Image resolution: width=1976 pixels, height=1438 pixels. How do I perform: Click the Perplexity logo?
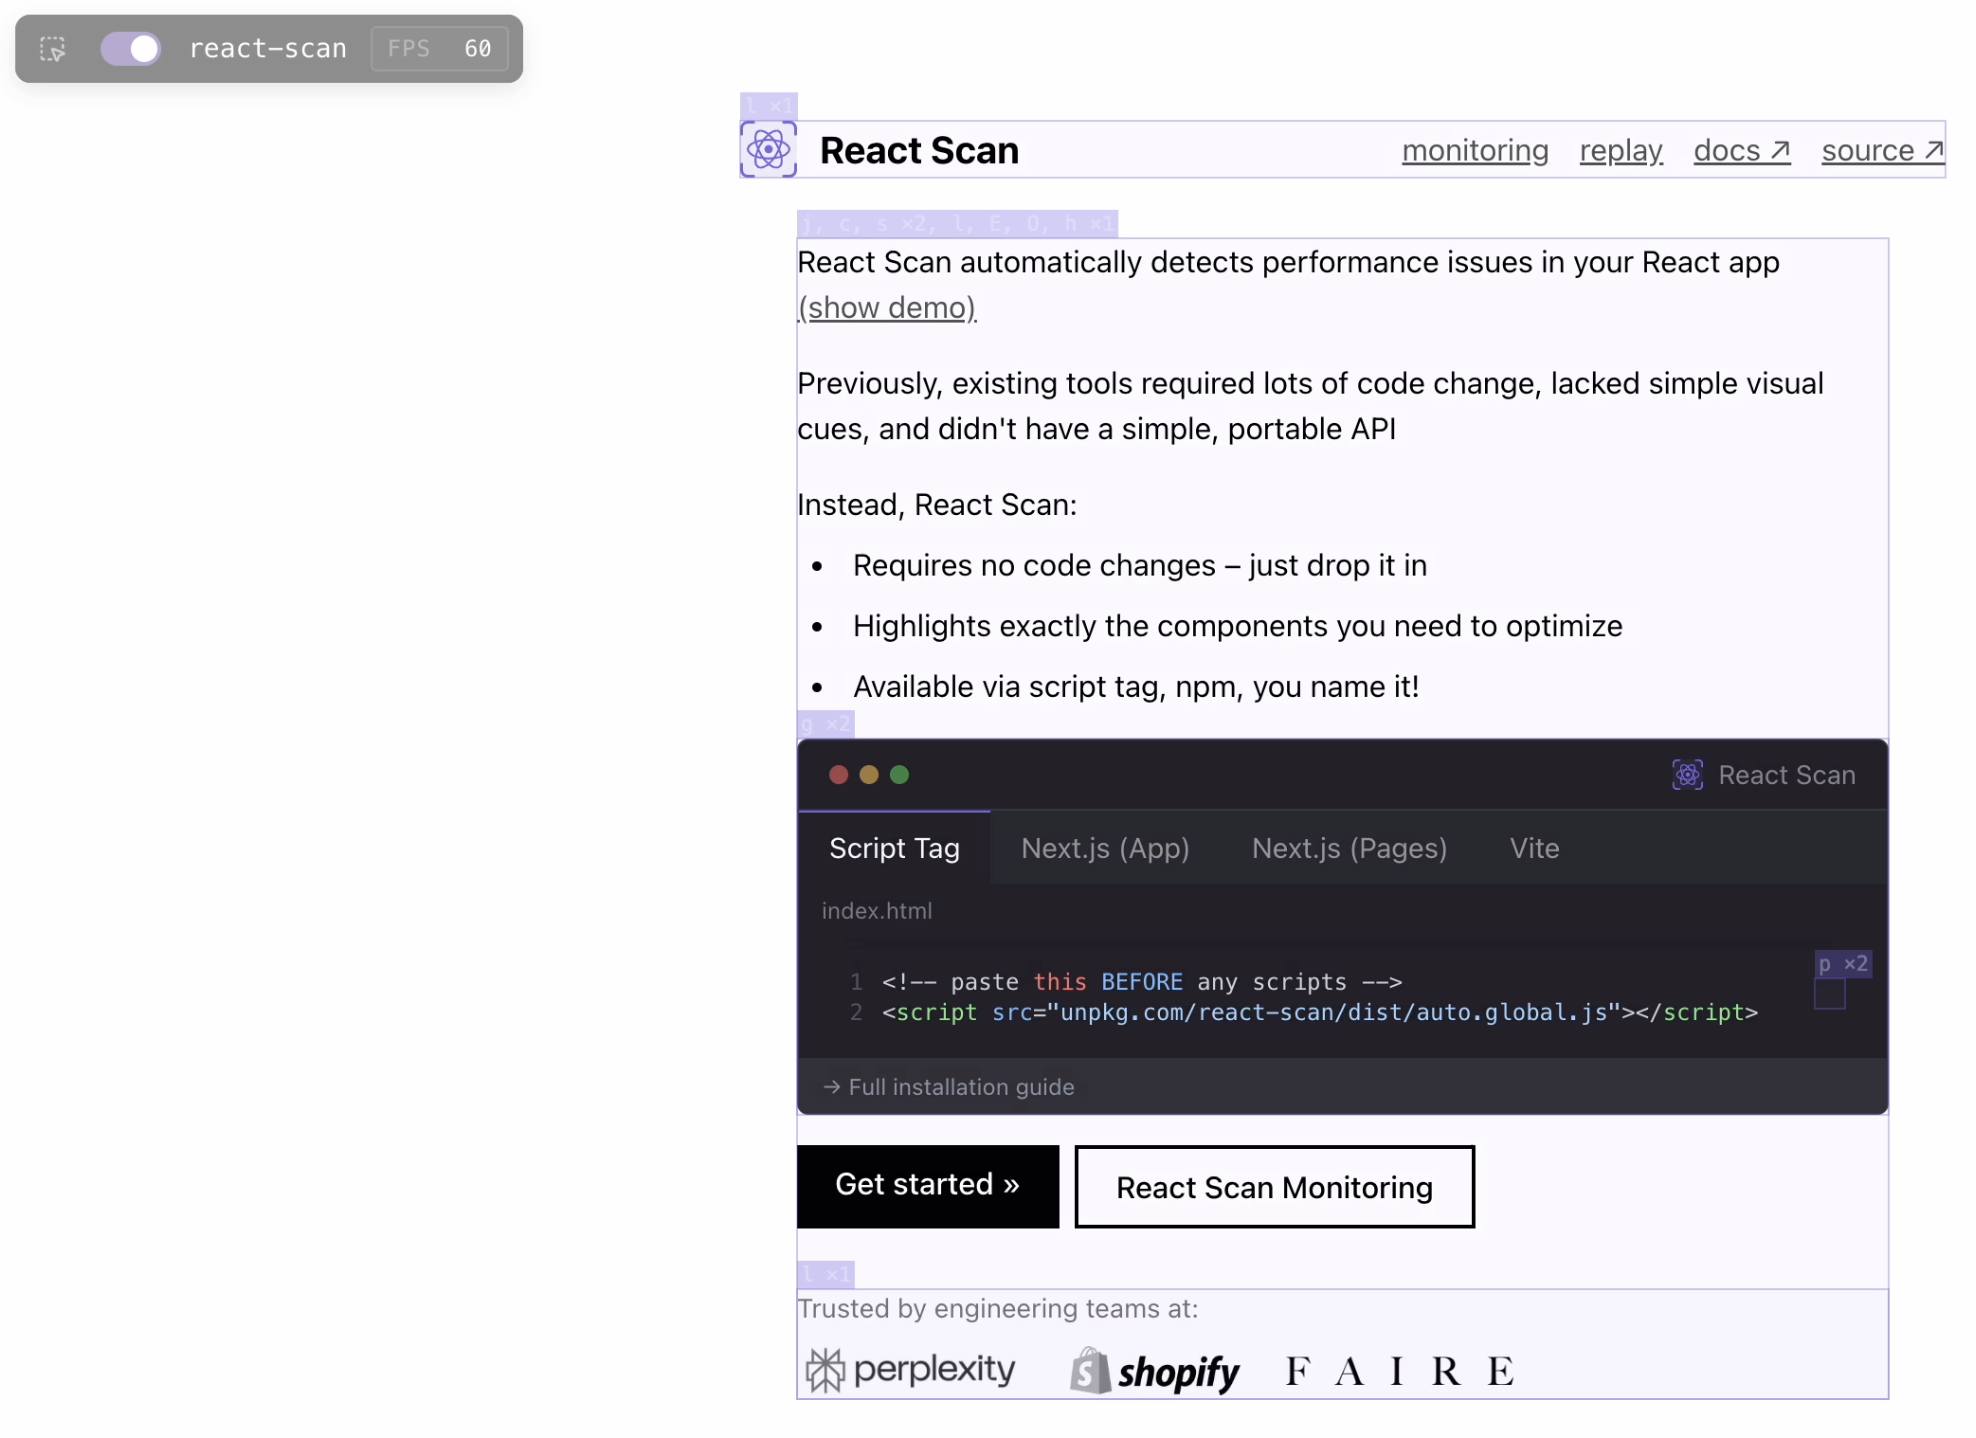coord(910,1369)
